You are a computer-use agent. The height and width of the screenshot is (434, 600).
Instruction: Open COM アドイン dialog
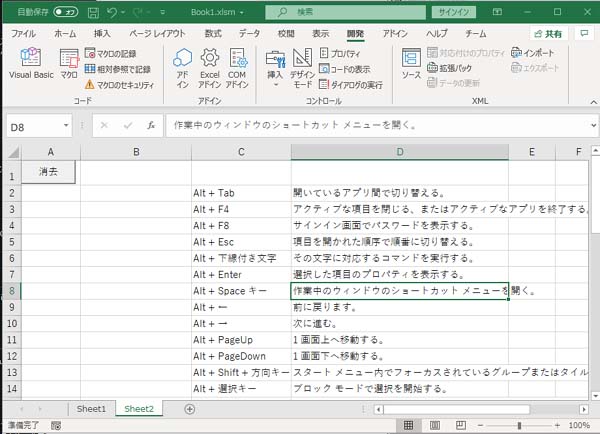(237, 66)
